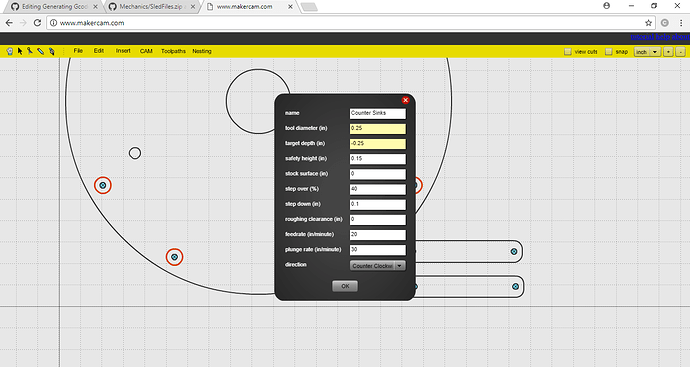Click the target depth input field

click(378, 143)
